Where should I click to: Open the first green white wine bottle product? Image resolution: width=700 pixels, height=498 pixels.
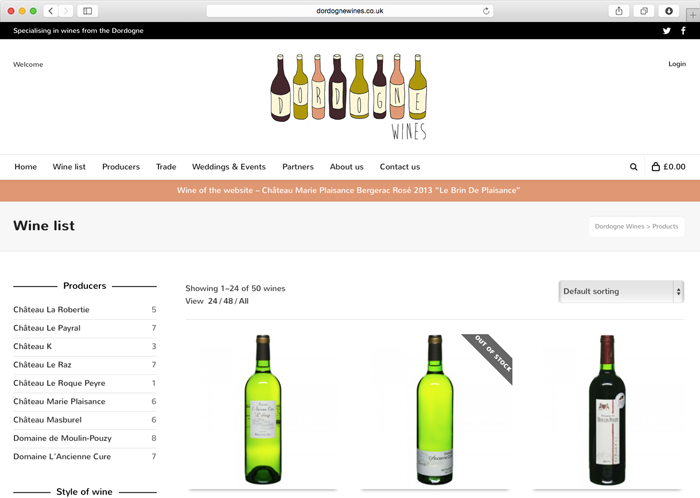(263, 409)
